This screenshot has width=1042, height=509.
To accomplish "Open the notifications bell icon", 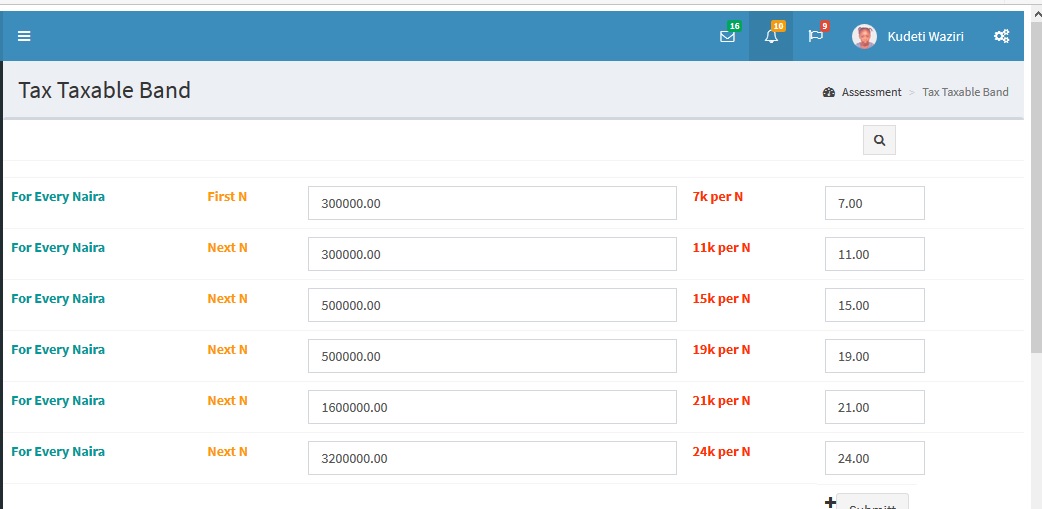I will coord(771,36).
